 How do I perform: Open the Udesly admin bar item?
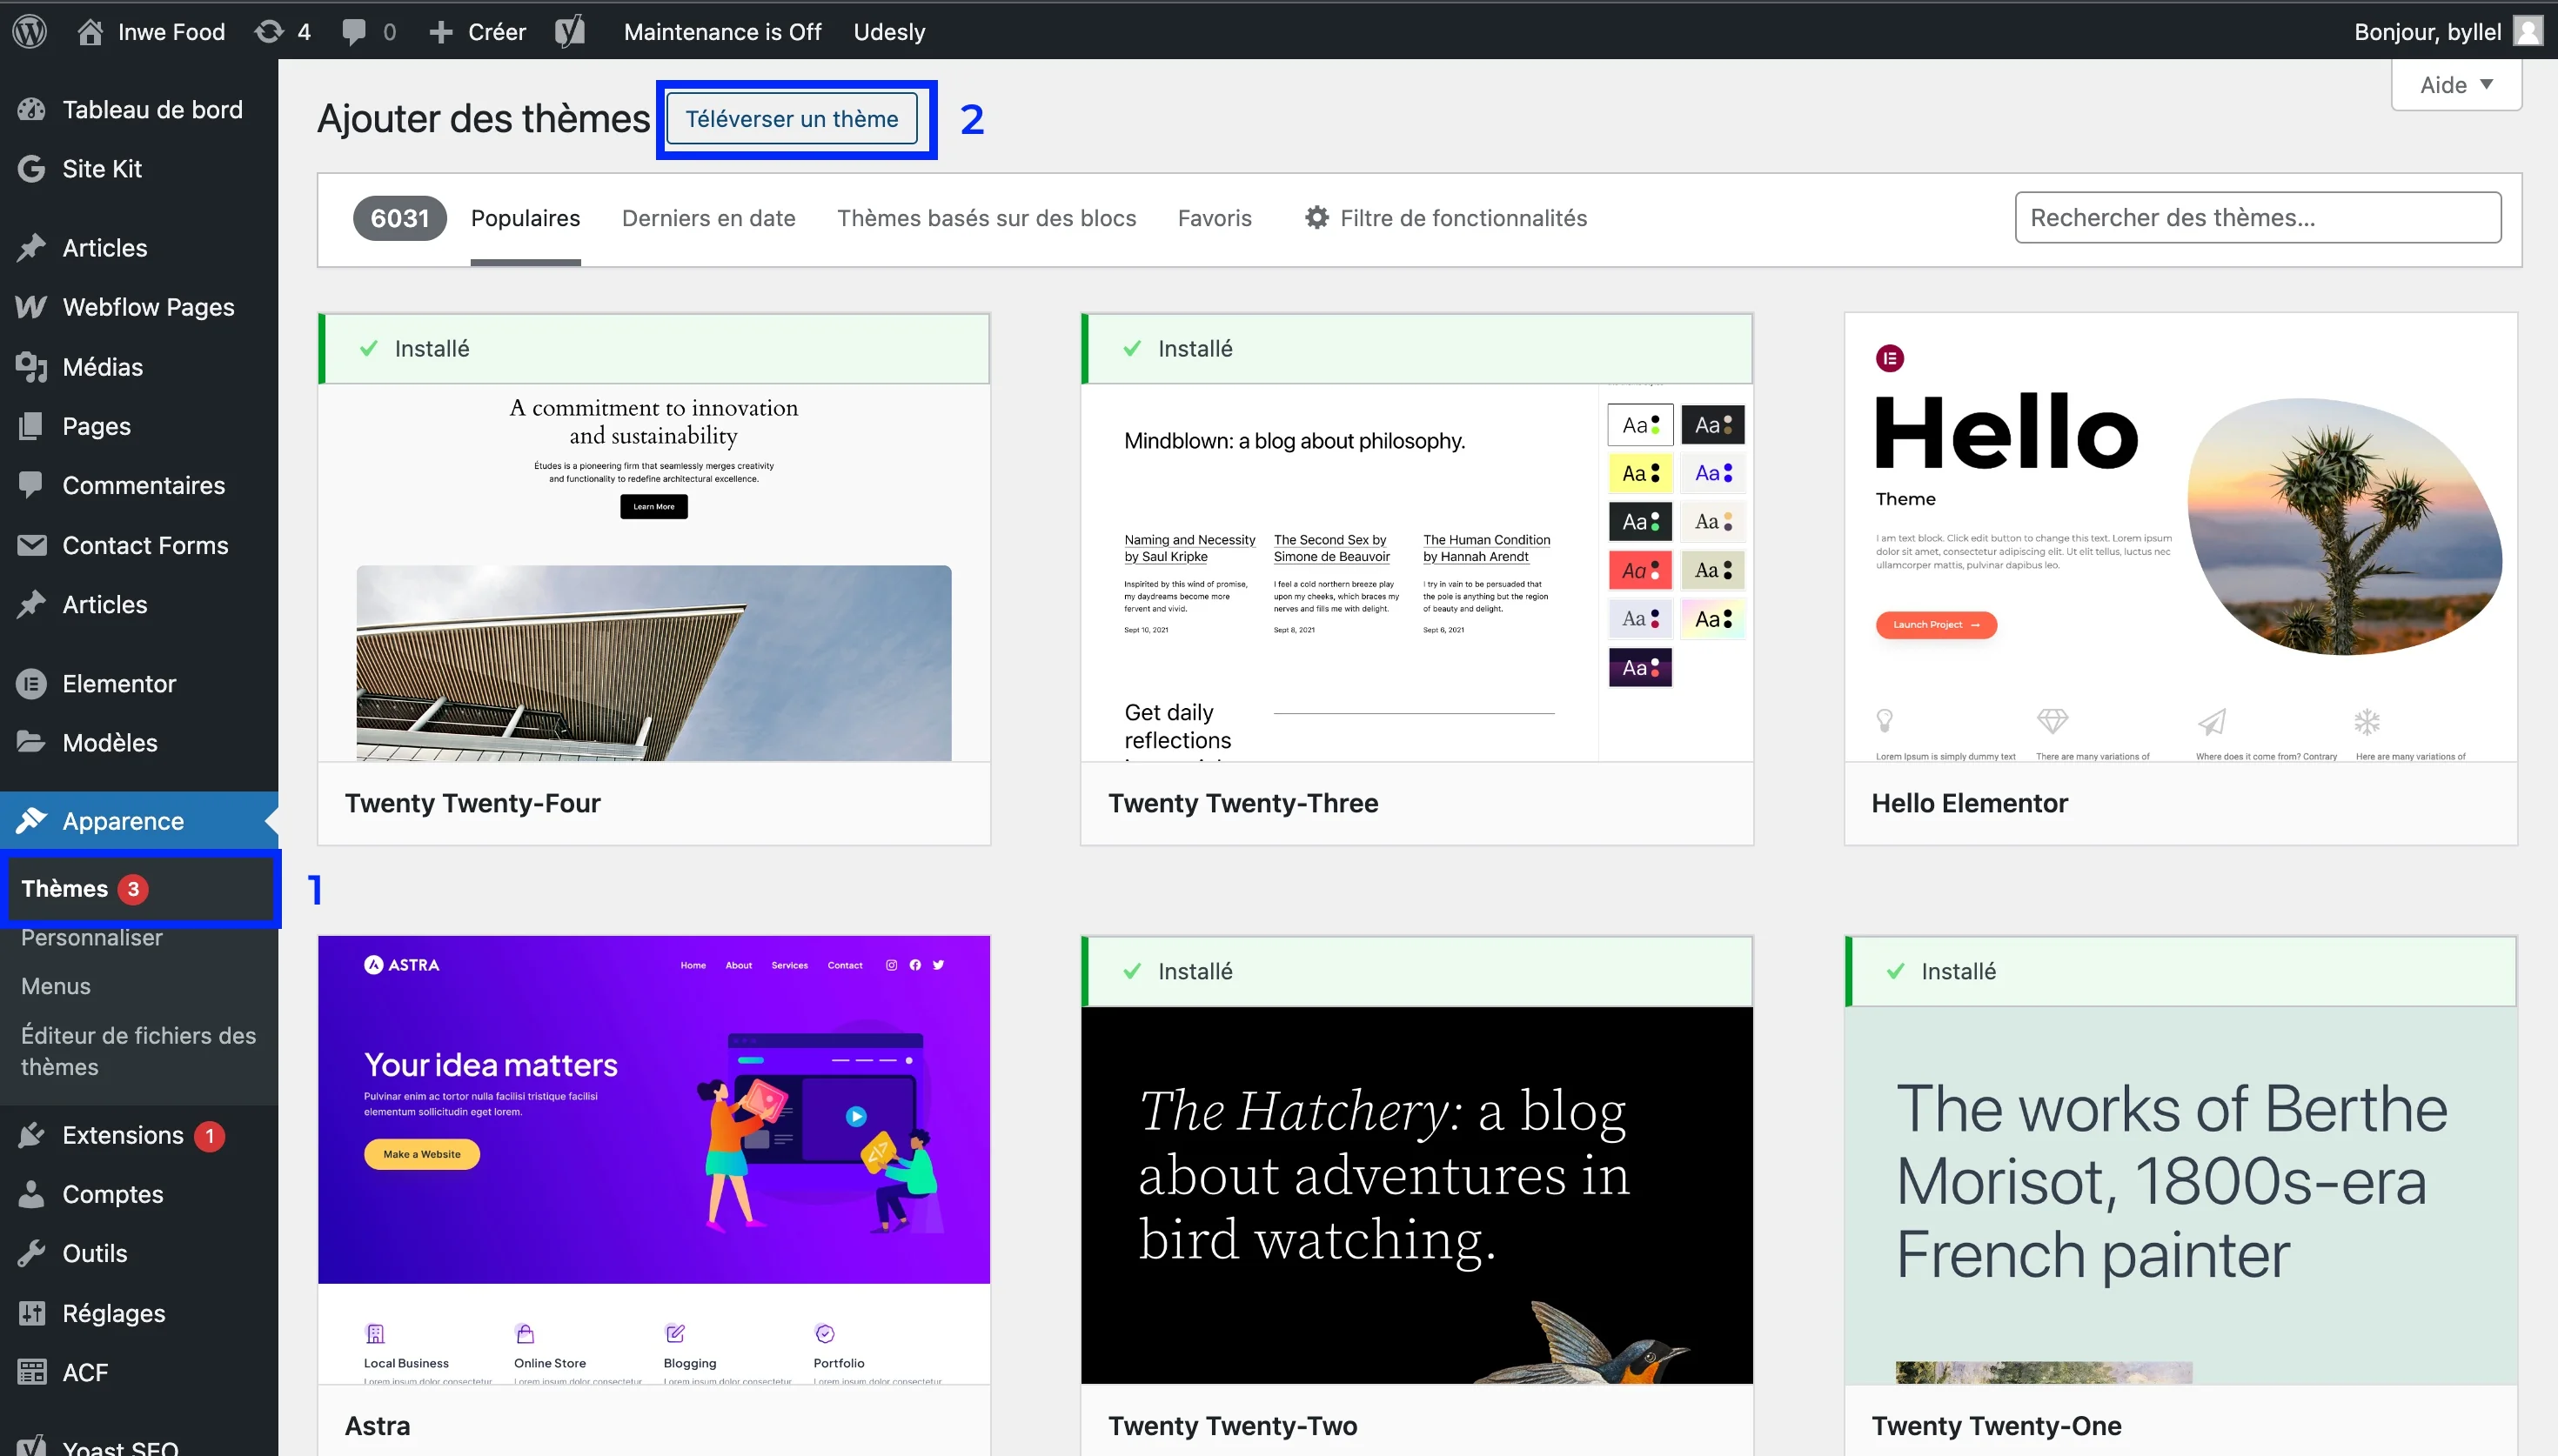click(x=889, y=32)
